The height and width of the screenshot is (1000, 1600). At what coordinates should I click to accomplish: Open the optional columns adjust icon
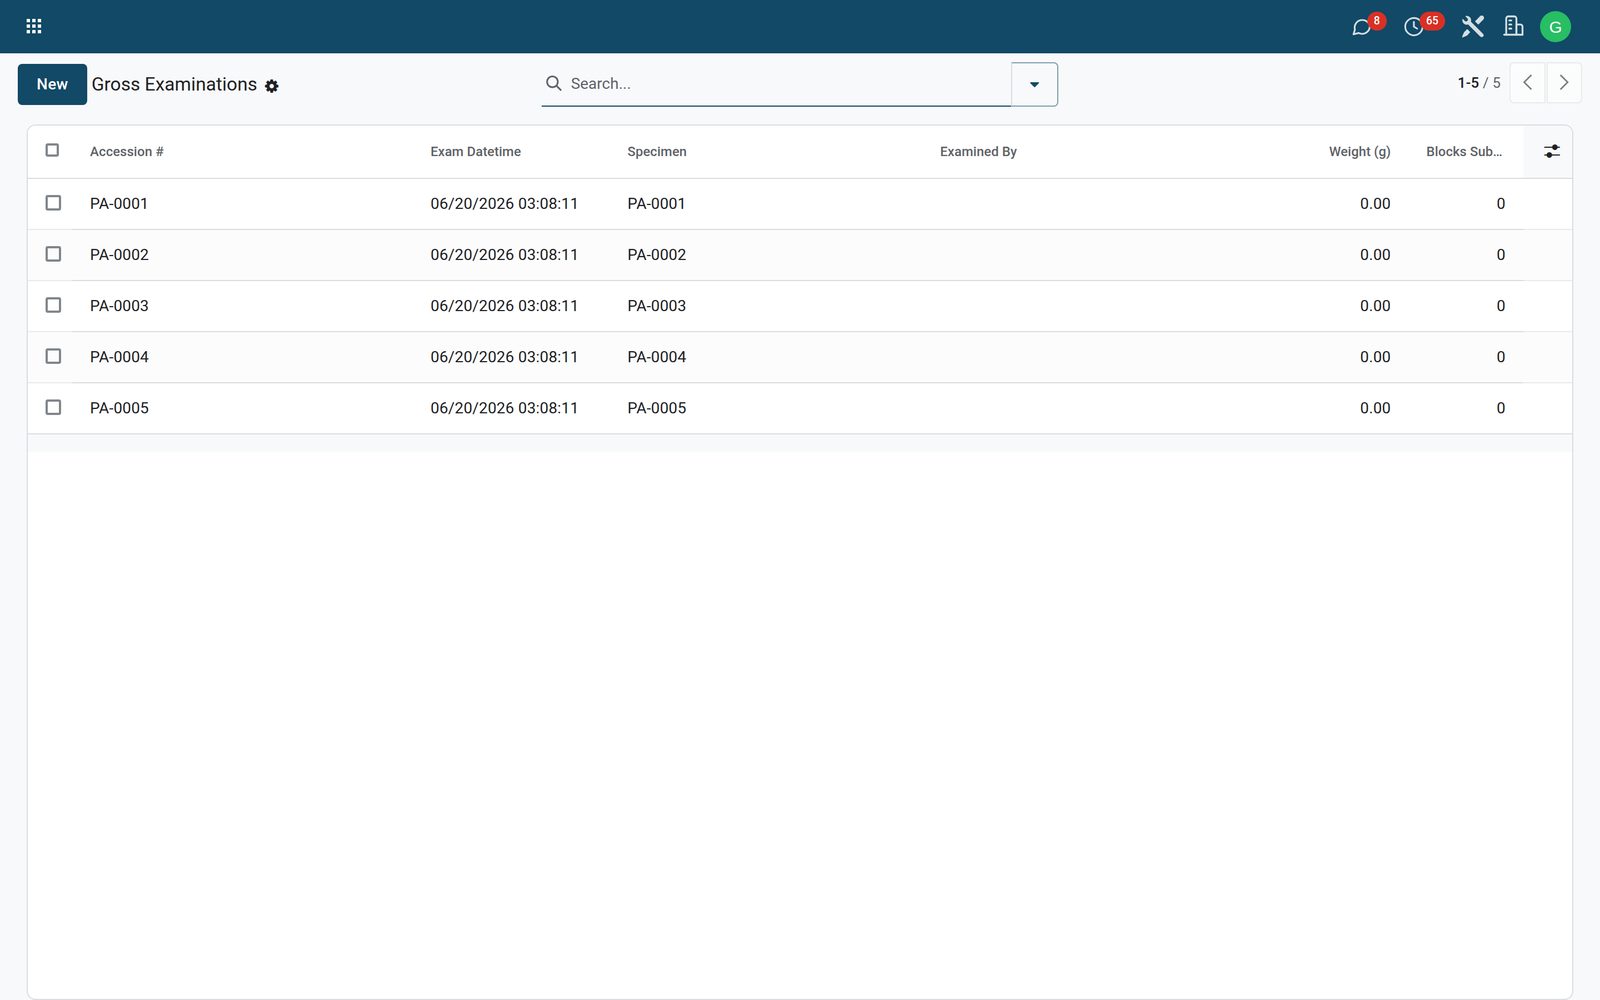coord(1551,151)
